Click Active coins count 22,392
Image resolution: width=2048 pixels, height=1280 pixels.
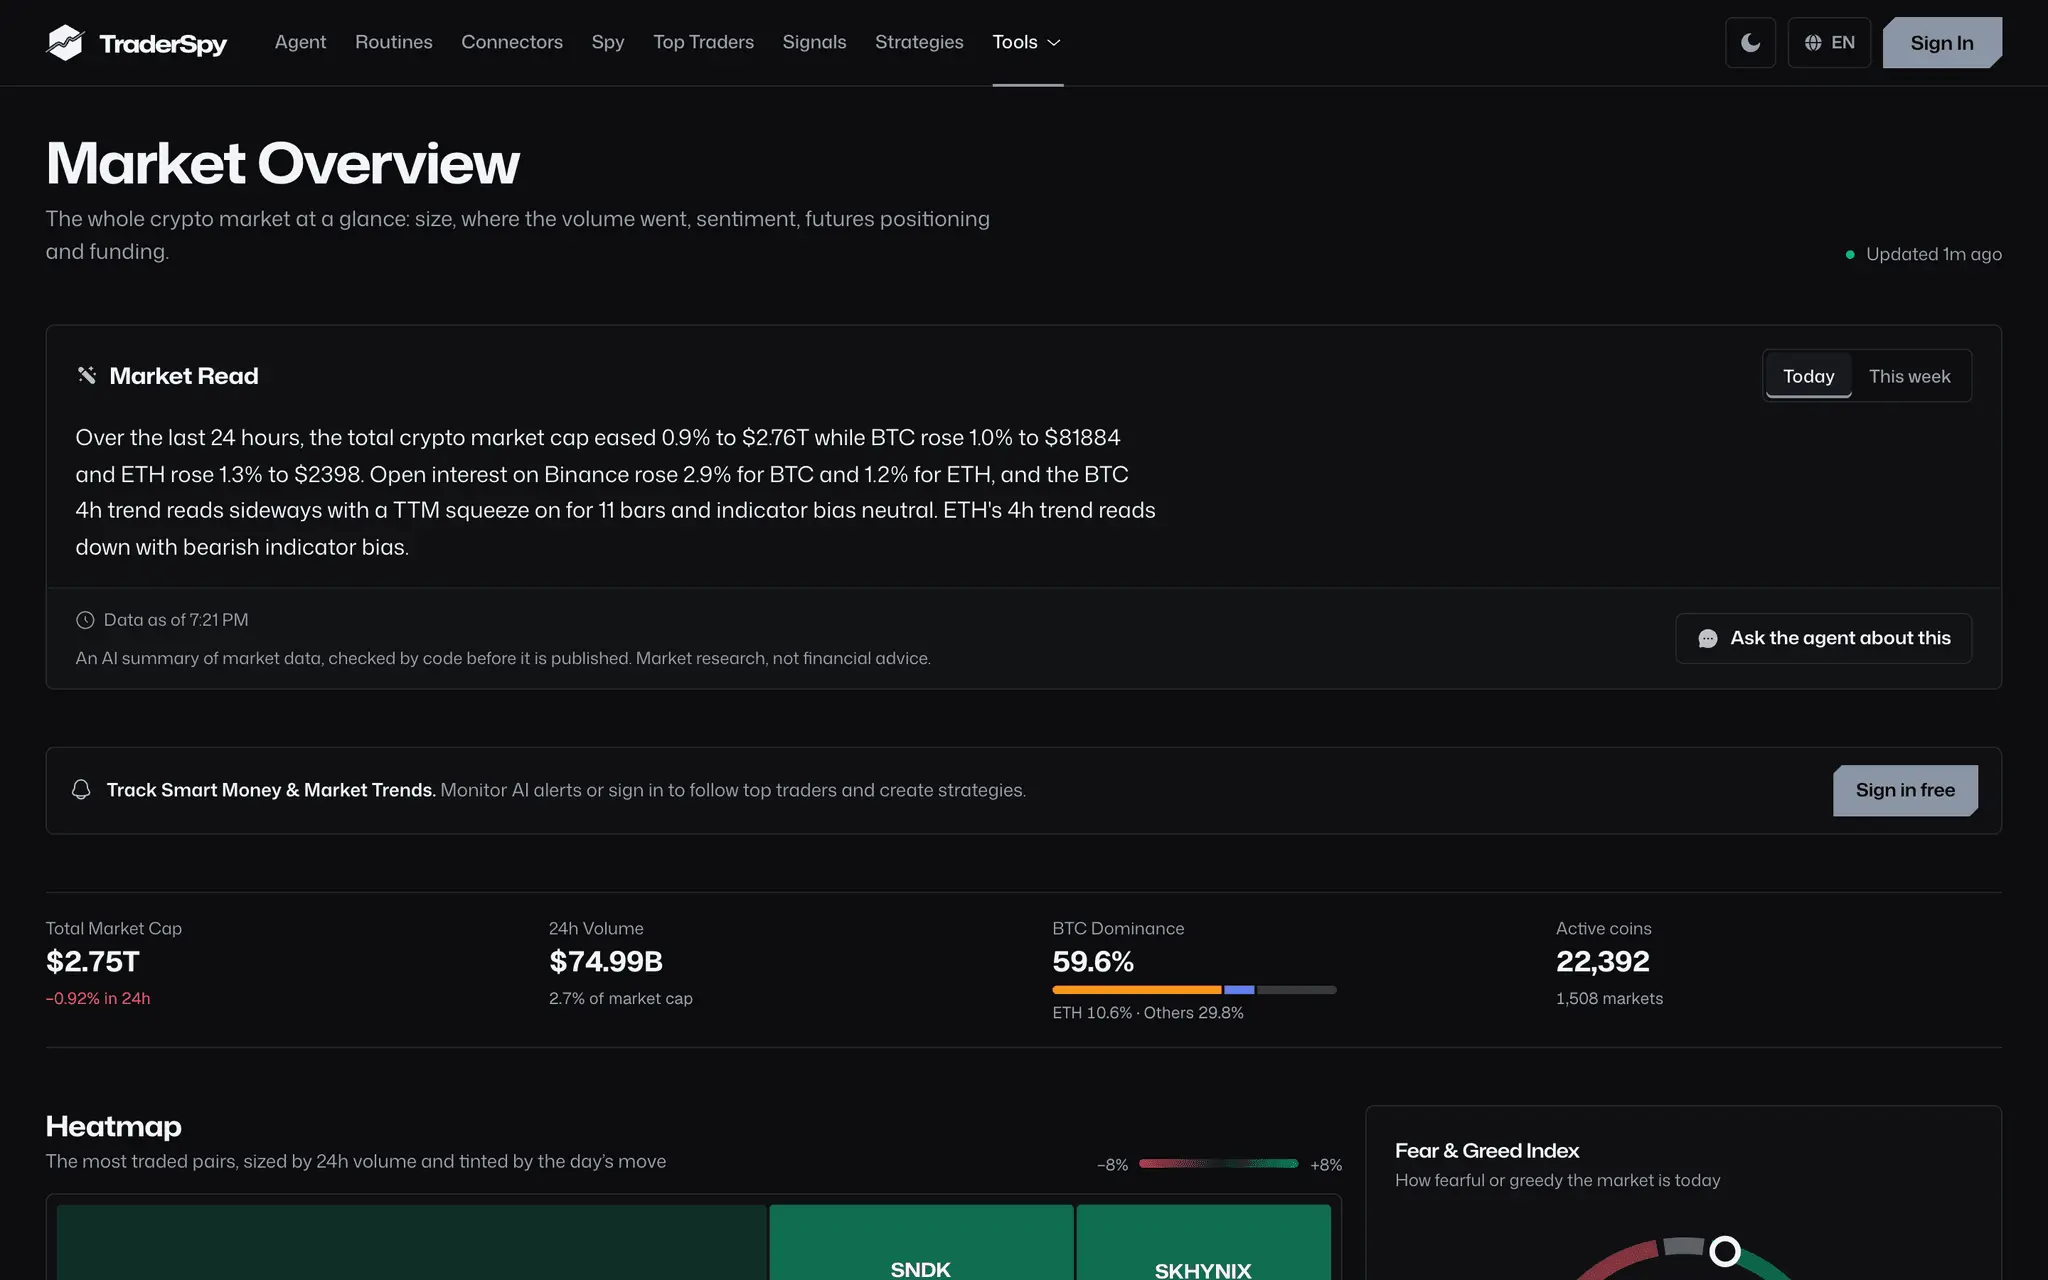click(x=1603, y=962)
